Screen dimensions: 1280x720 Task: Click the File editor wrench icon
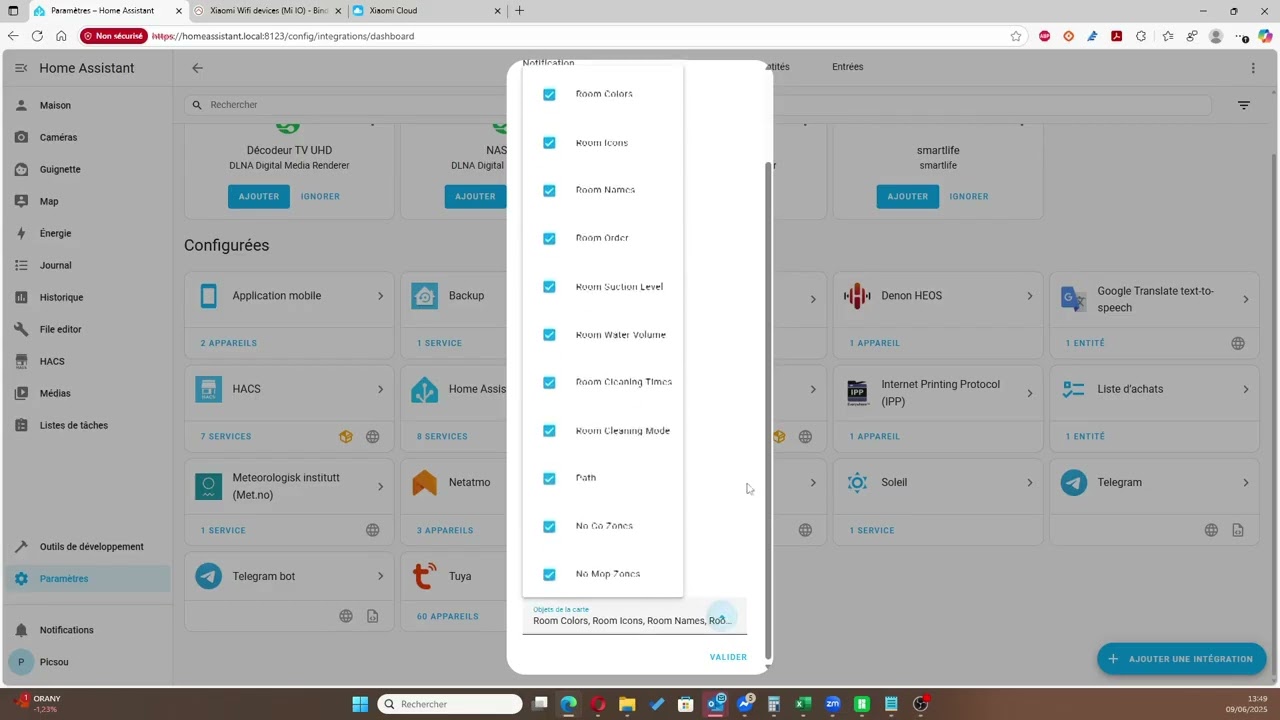(21, 329)
